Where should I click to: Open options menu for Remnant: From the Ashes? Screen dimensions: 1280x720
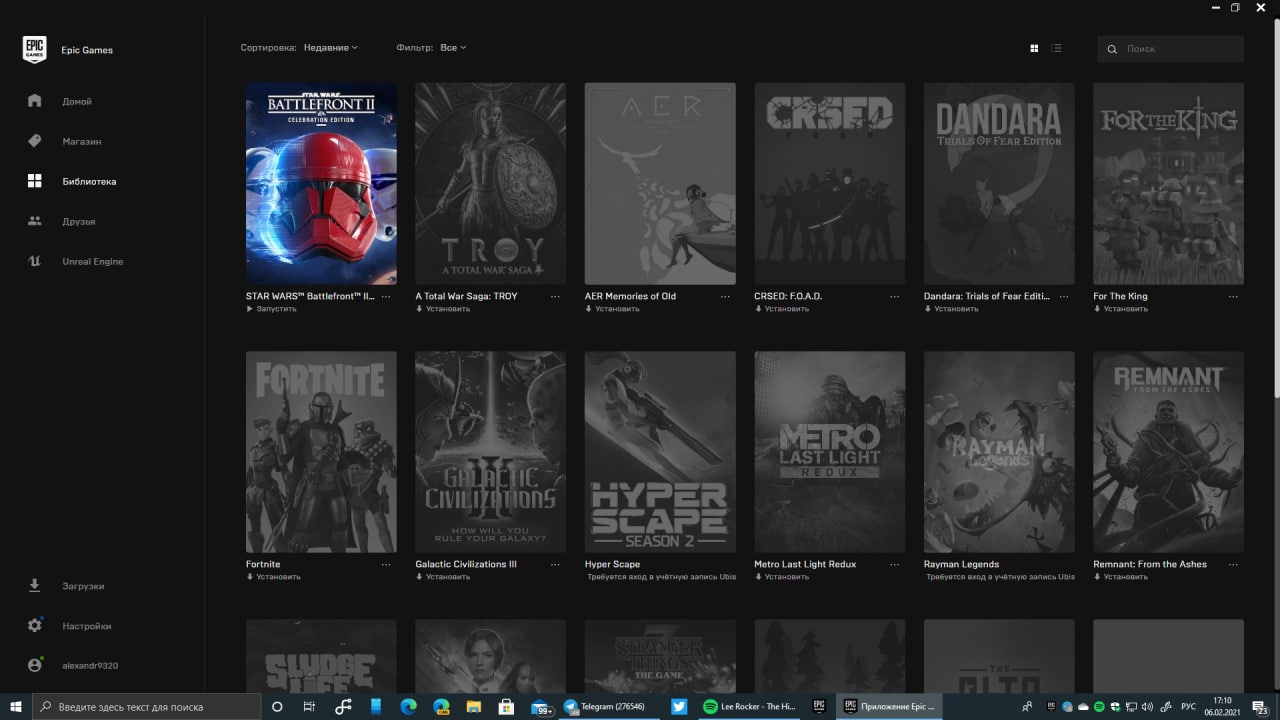(x=1234, y=565)
